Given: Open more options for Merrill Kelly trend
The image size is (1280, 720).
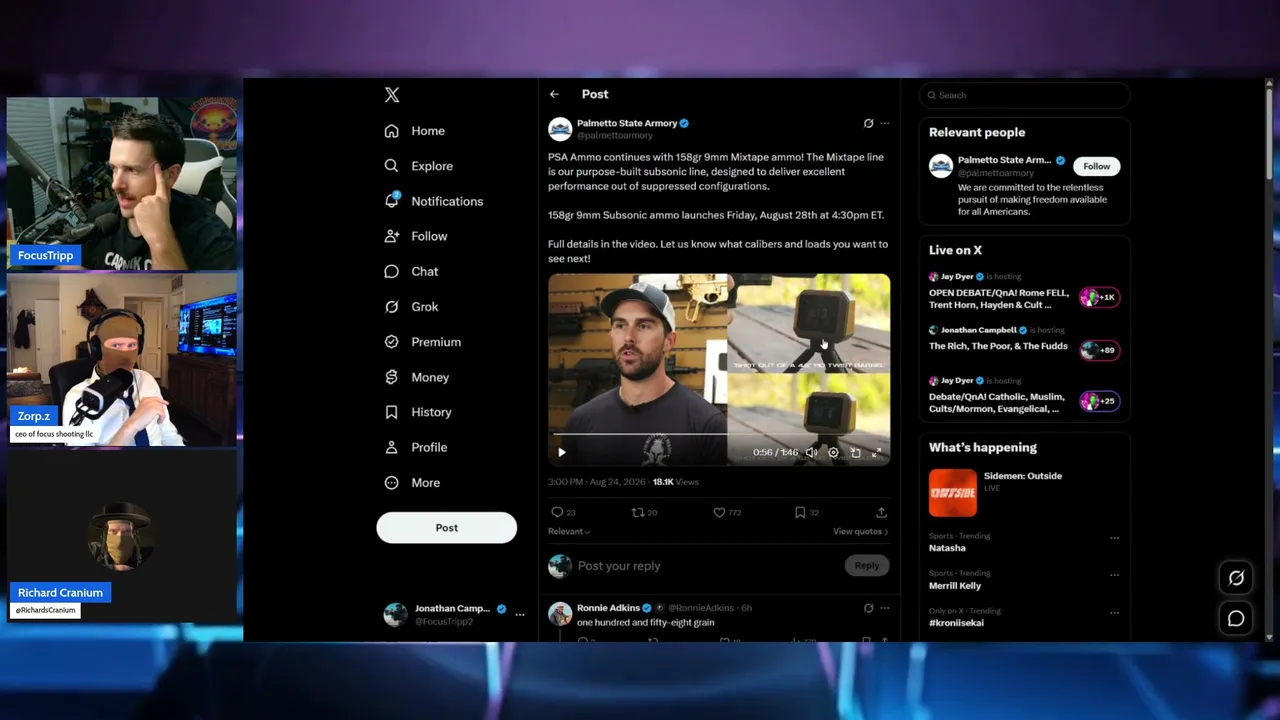Looking at the screenshot, I should click(1114, 575).
